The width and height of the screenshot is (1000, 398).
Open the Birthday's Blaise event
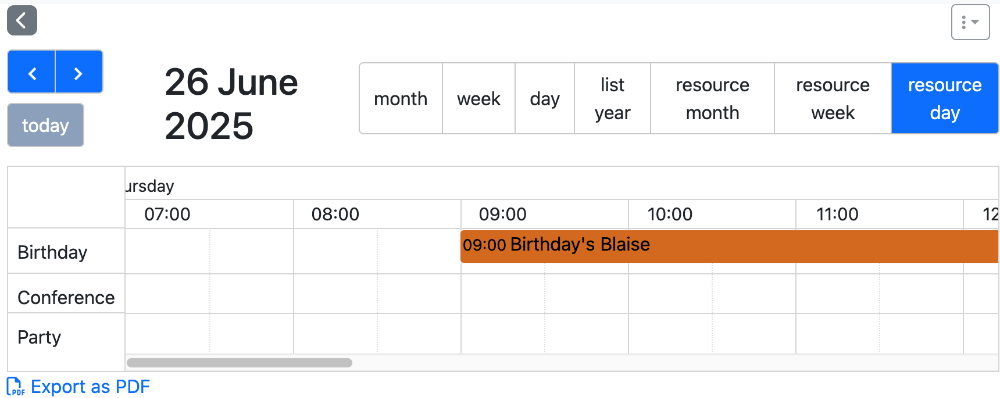pyautogui.click(x=729, y=246)
